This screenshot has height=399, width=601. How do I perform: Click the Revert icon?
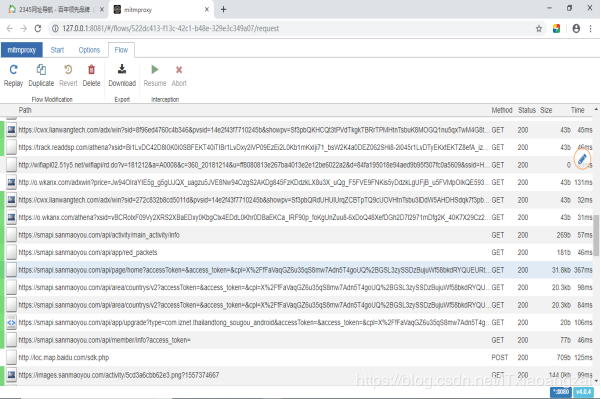[x=68, y=70]
